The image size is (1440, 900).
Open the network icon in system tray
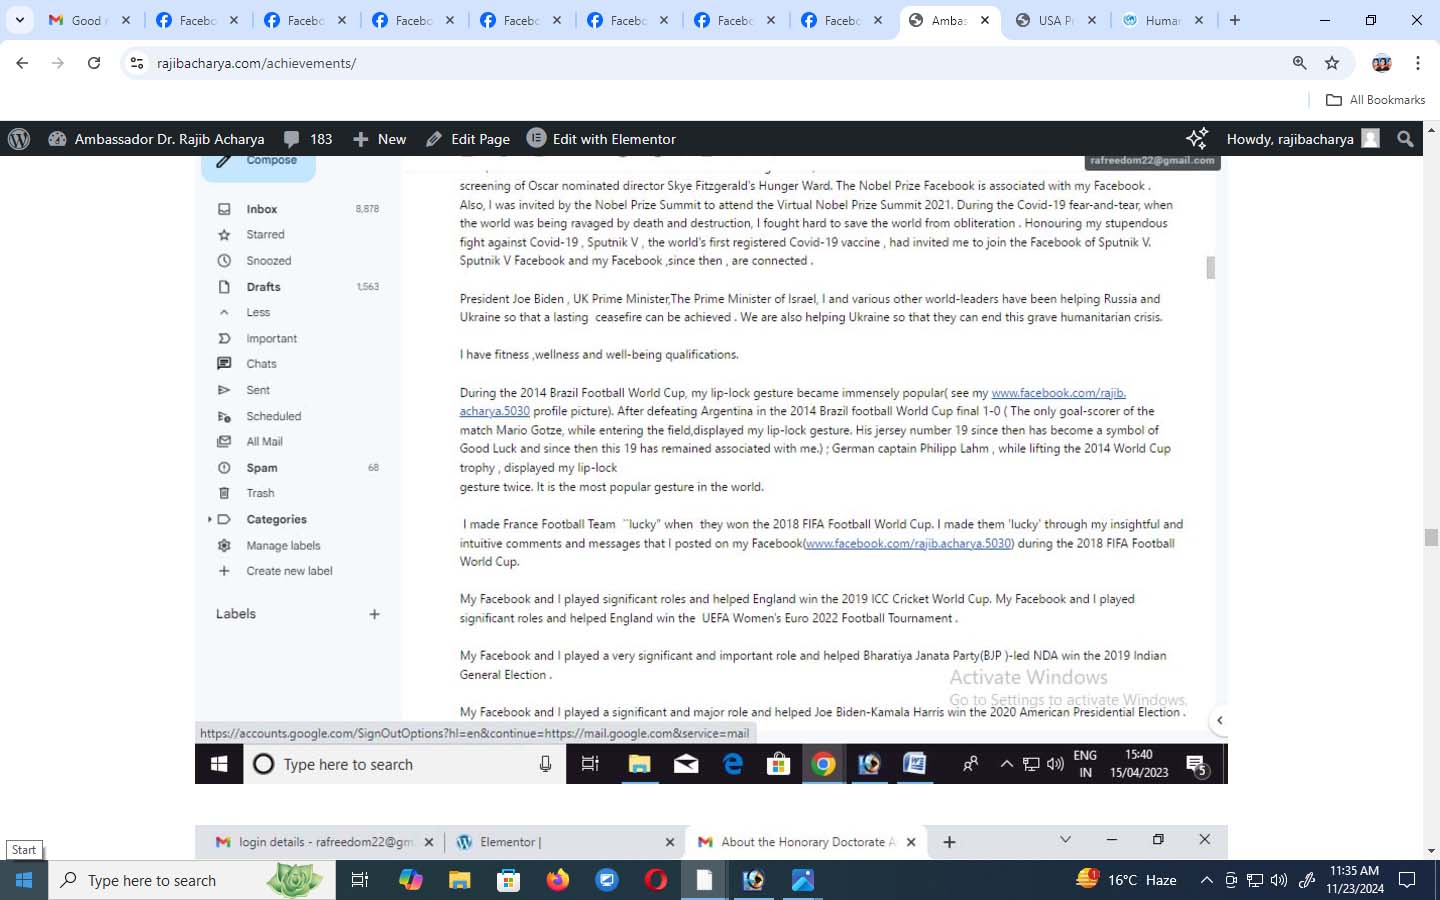coord(1255,880)
